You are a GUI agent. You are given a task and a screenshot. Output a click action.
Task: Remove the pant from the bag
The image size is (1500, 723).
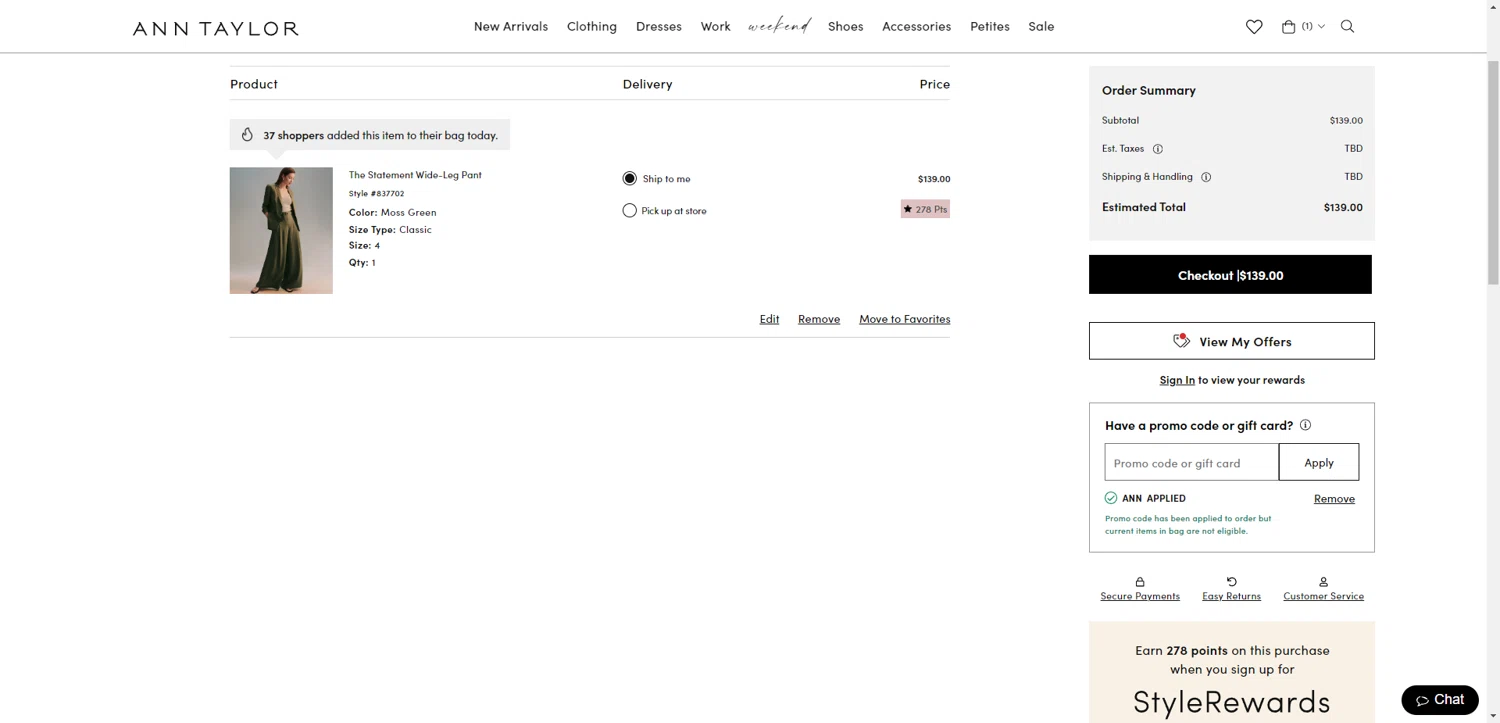point(819,319)
